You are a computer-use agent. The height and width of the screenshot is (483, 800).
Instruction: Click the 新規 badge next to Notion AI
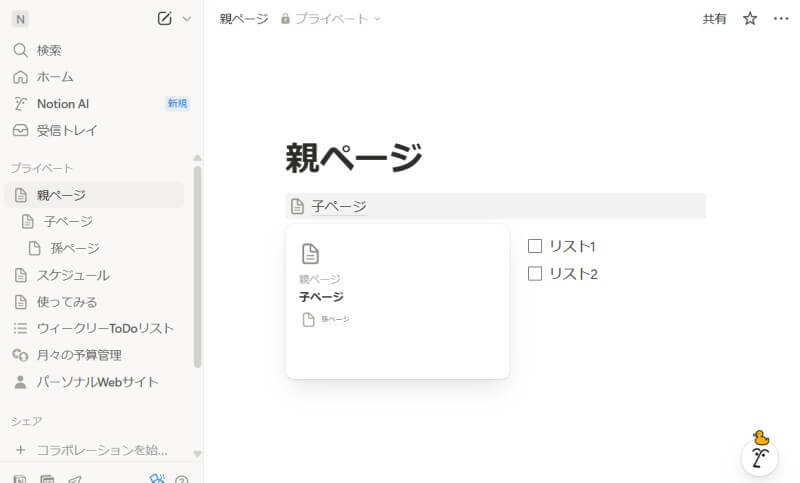click(x=178, y=104)
